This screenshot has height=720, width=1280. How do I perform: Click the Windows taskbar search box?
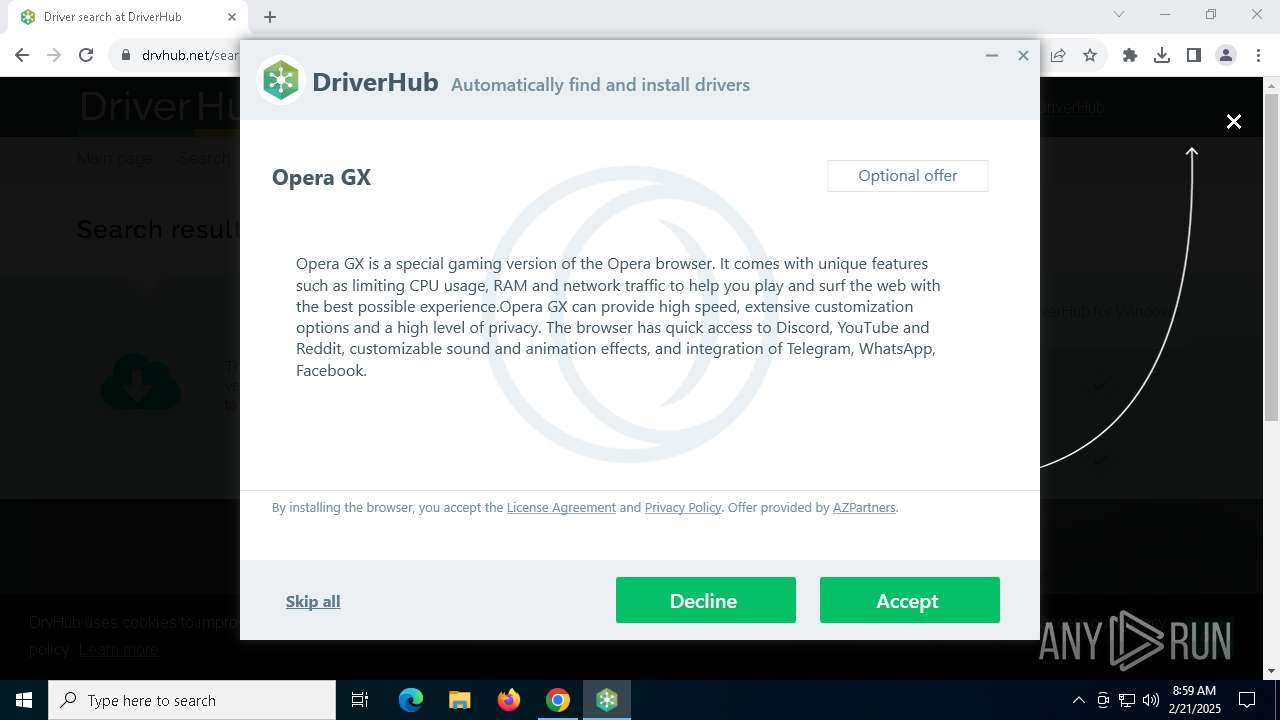point(192,700)
